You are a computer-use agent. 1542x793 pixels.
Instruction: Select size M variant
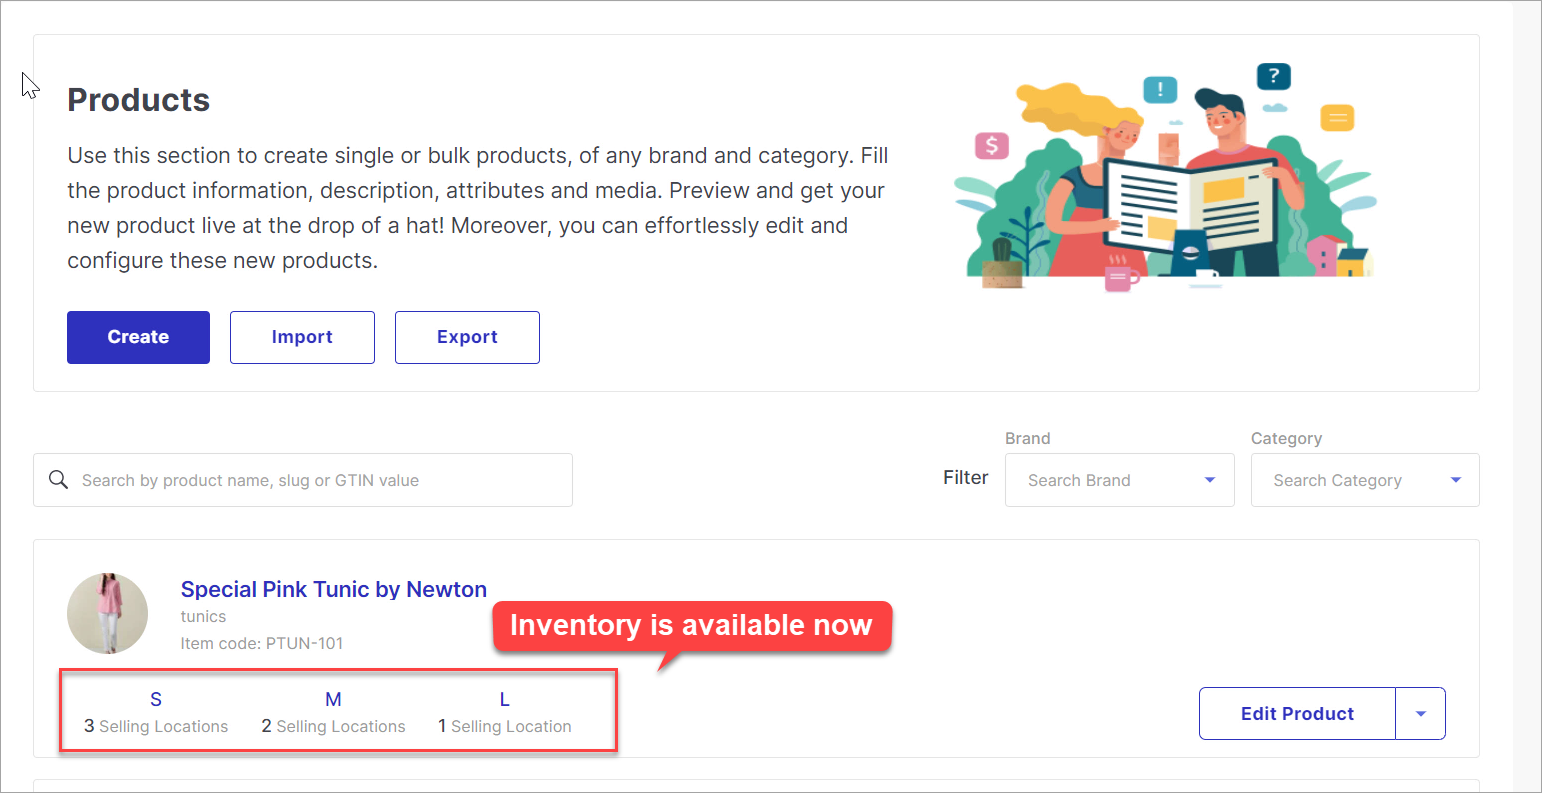pos(334,699)
